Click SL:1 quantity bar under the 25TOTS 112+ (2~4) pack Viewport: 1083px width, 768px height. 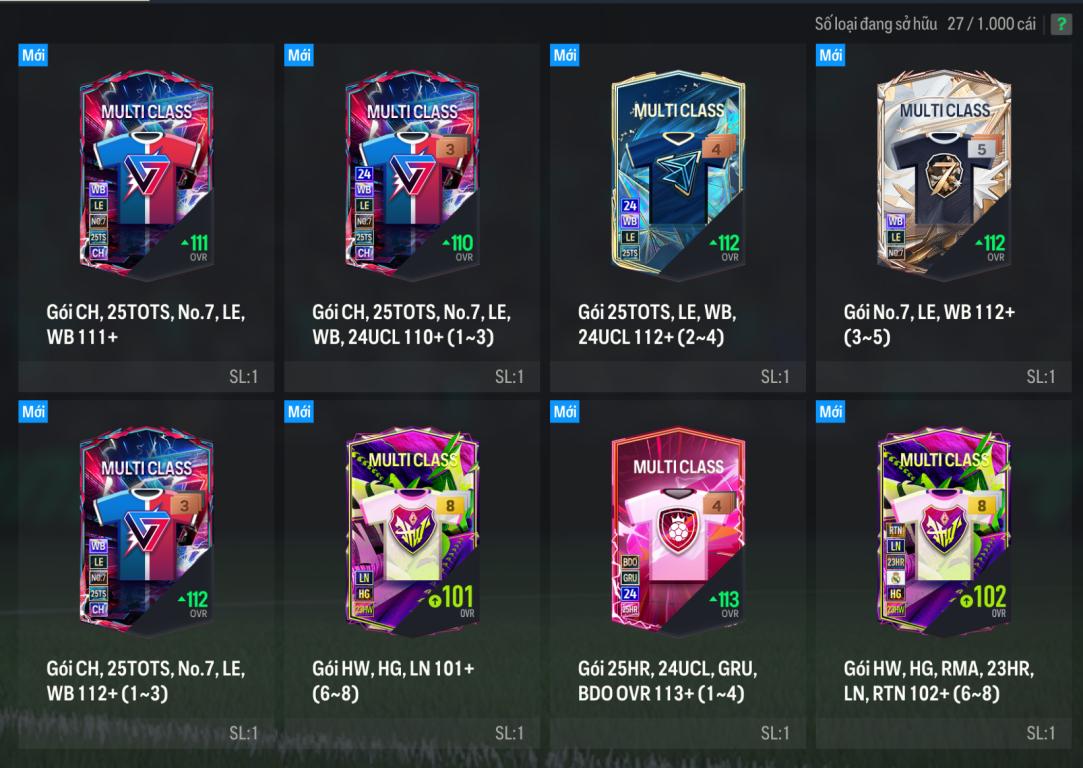click(x=678, y=376)
